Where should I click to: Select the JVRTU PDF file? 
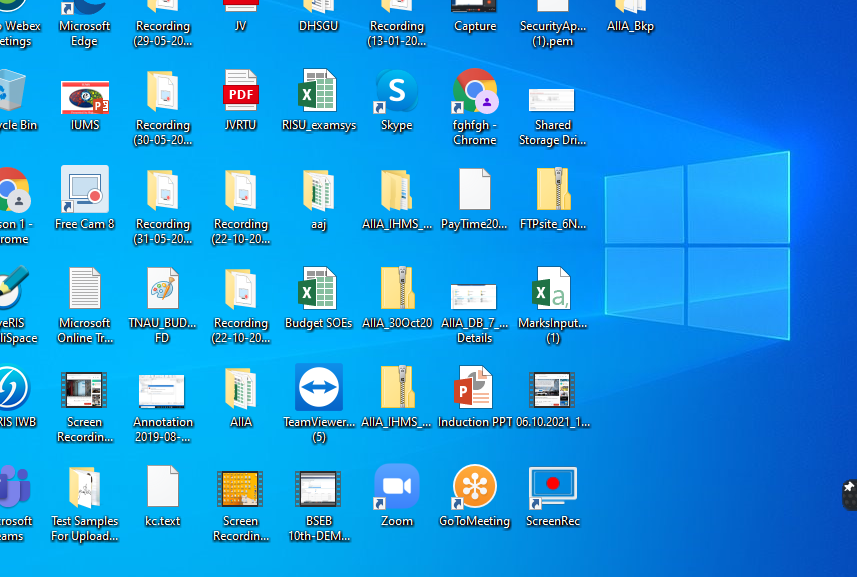pyautogui.click(x=240, y=92)
